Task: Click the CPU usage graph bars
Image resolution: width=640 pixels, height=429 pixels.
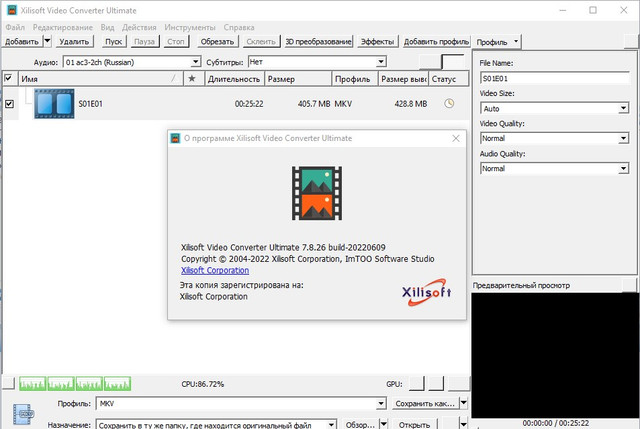Action: tap(75, 384)
